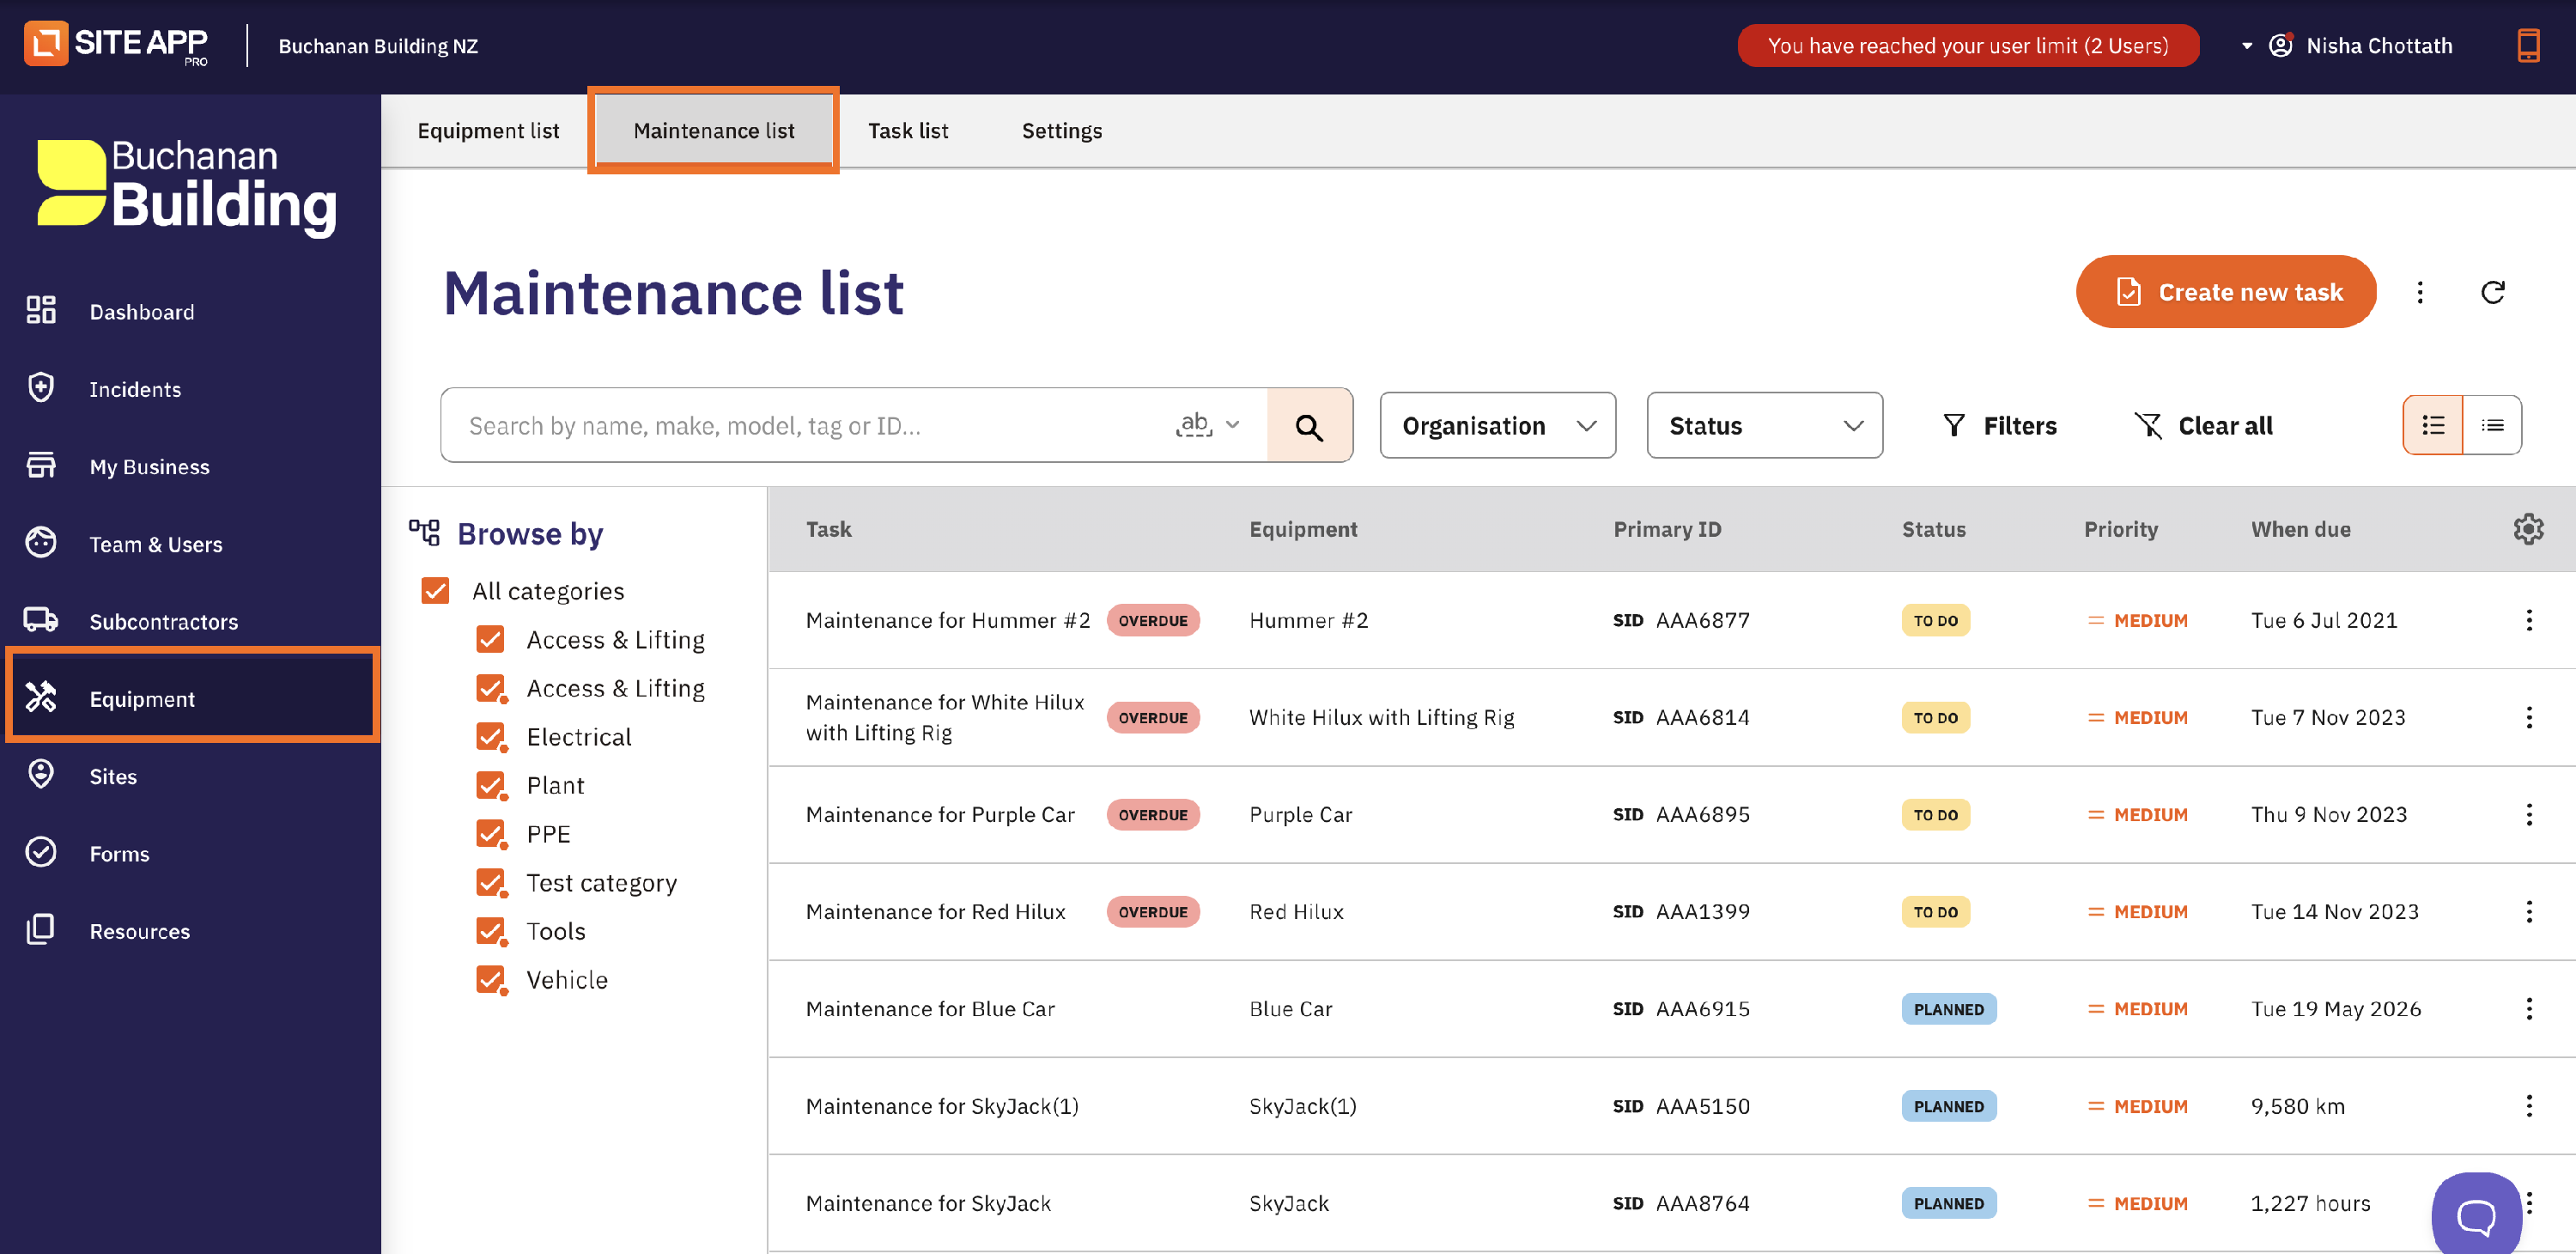Viewport: 2576px width, 1254px height.
Task: Toggle the Tools category checkbox
Action: 490,930
